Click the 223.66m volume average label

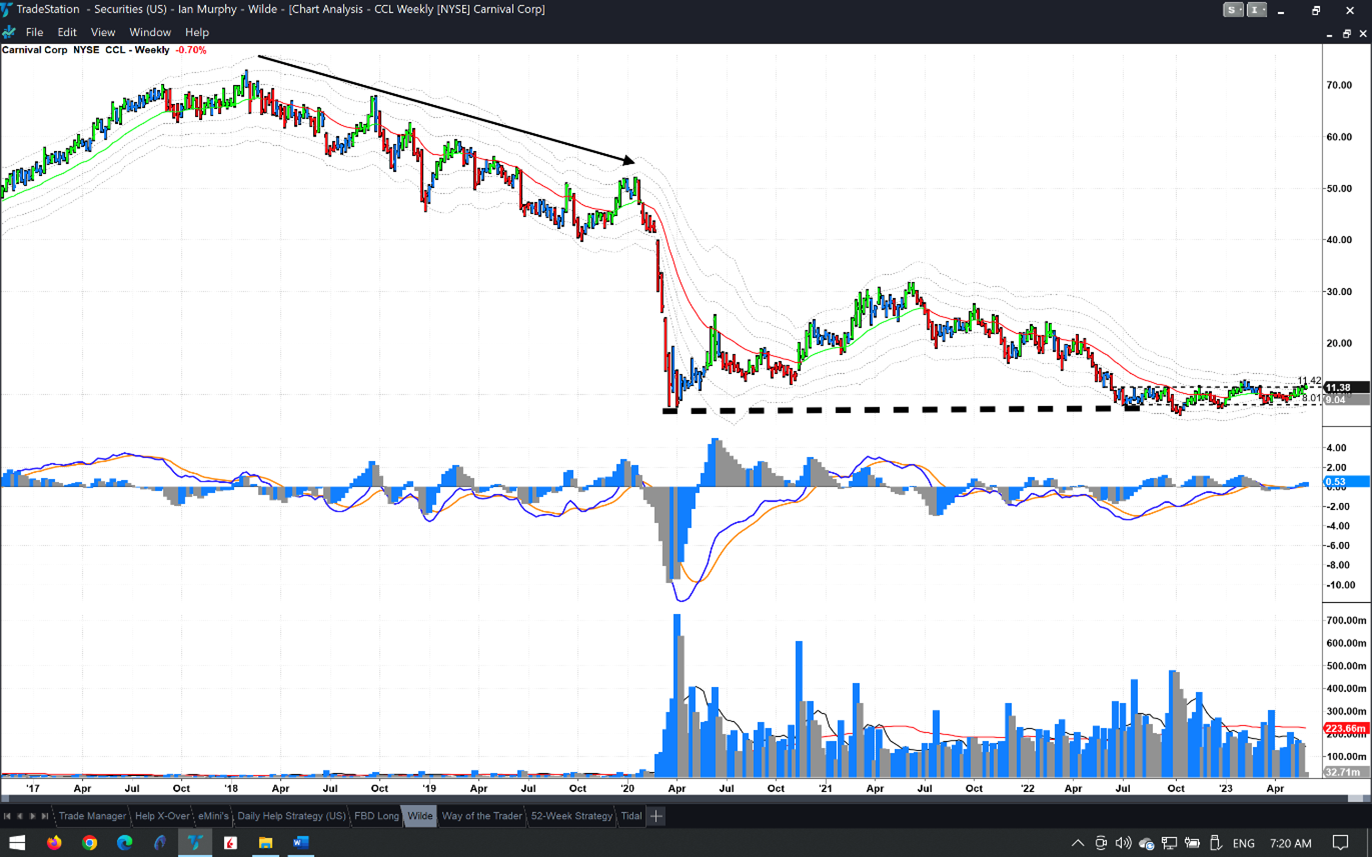(x=1343, y=729)
